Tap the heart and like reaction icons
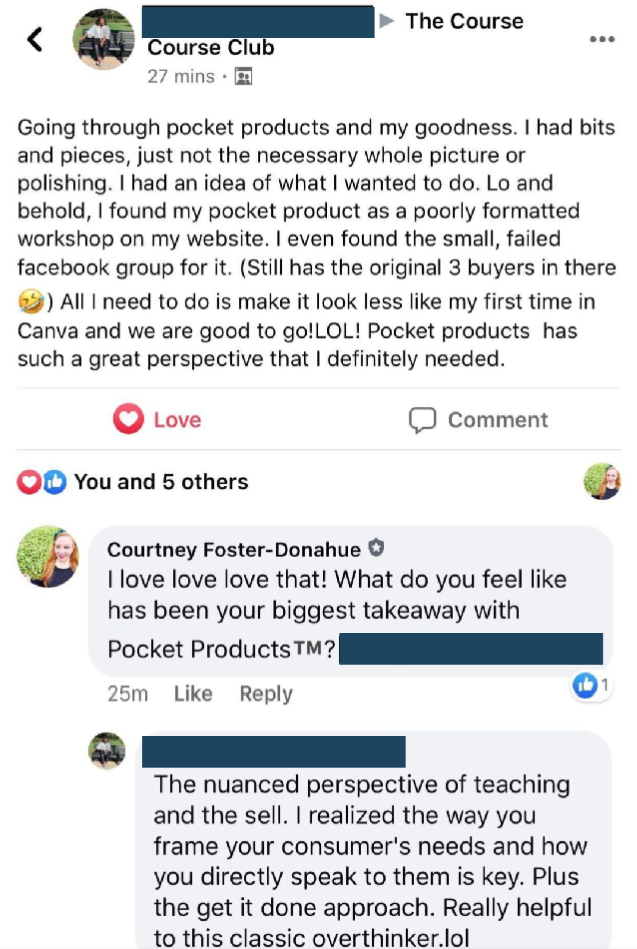 (44, 482)
